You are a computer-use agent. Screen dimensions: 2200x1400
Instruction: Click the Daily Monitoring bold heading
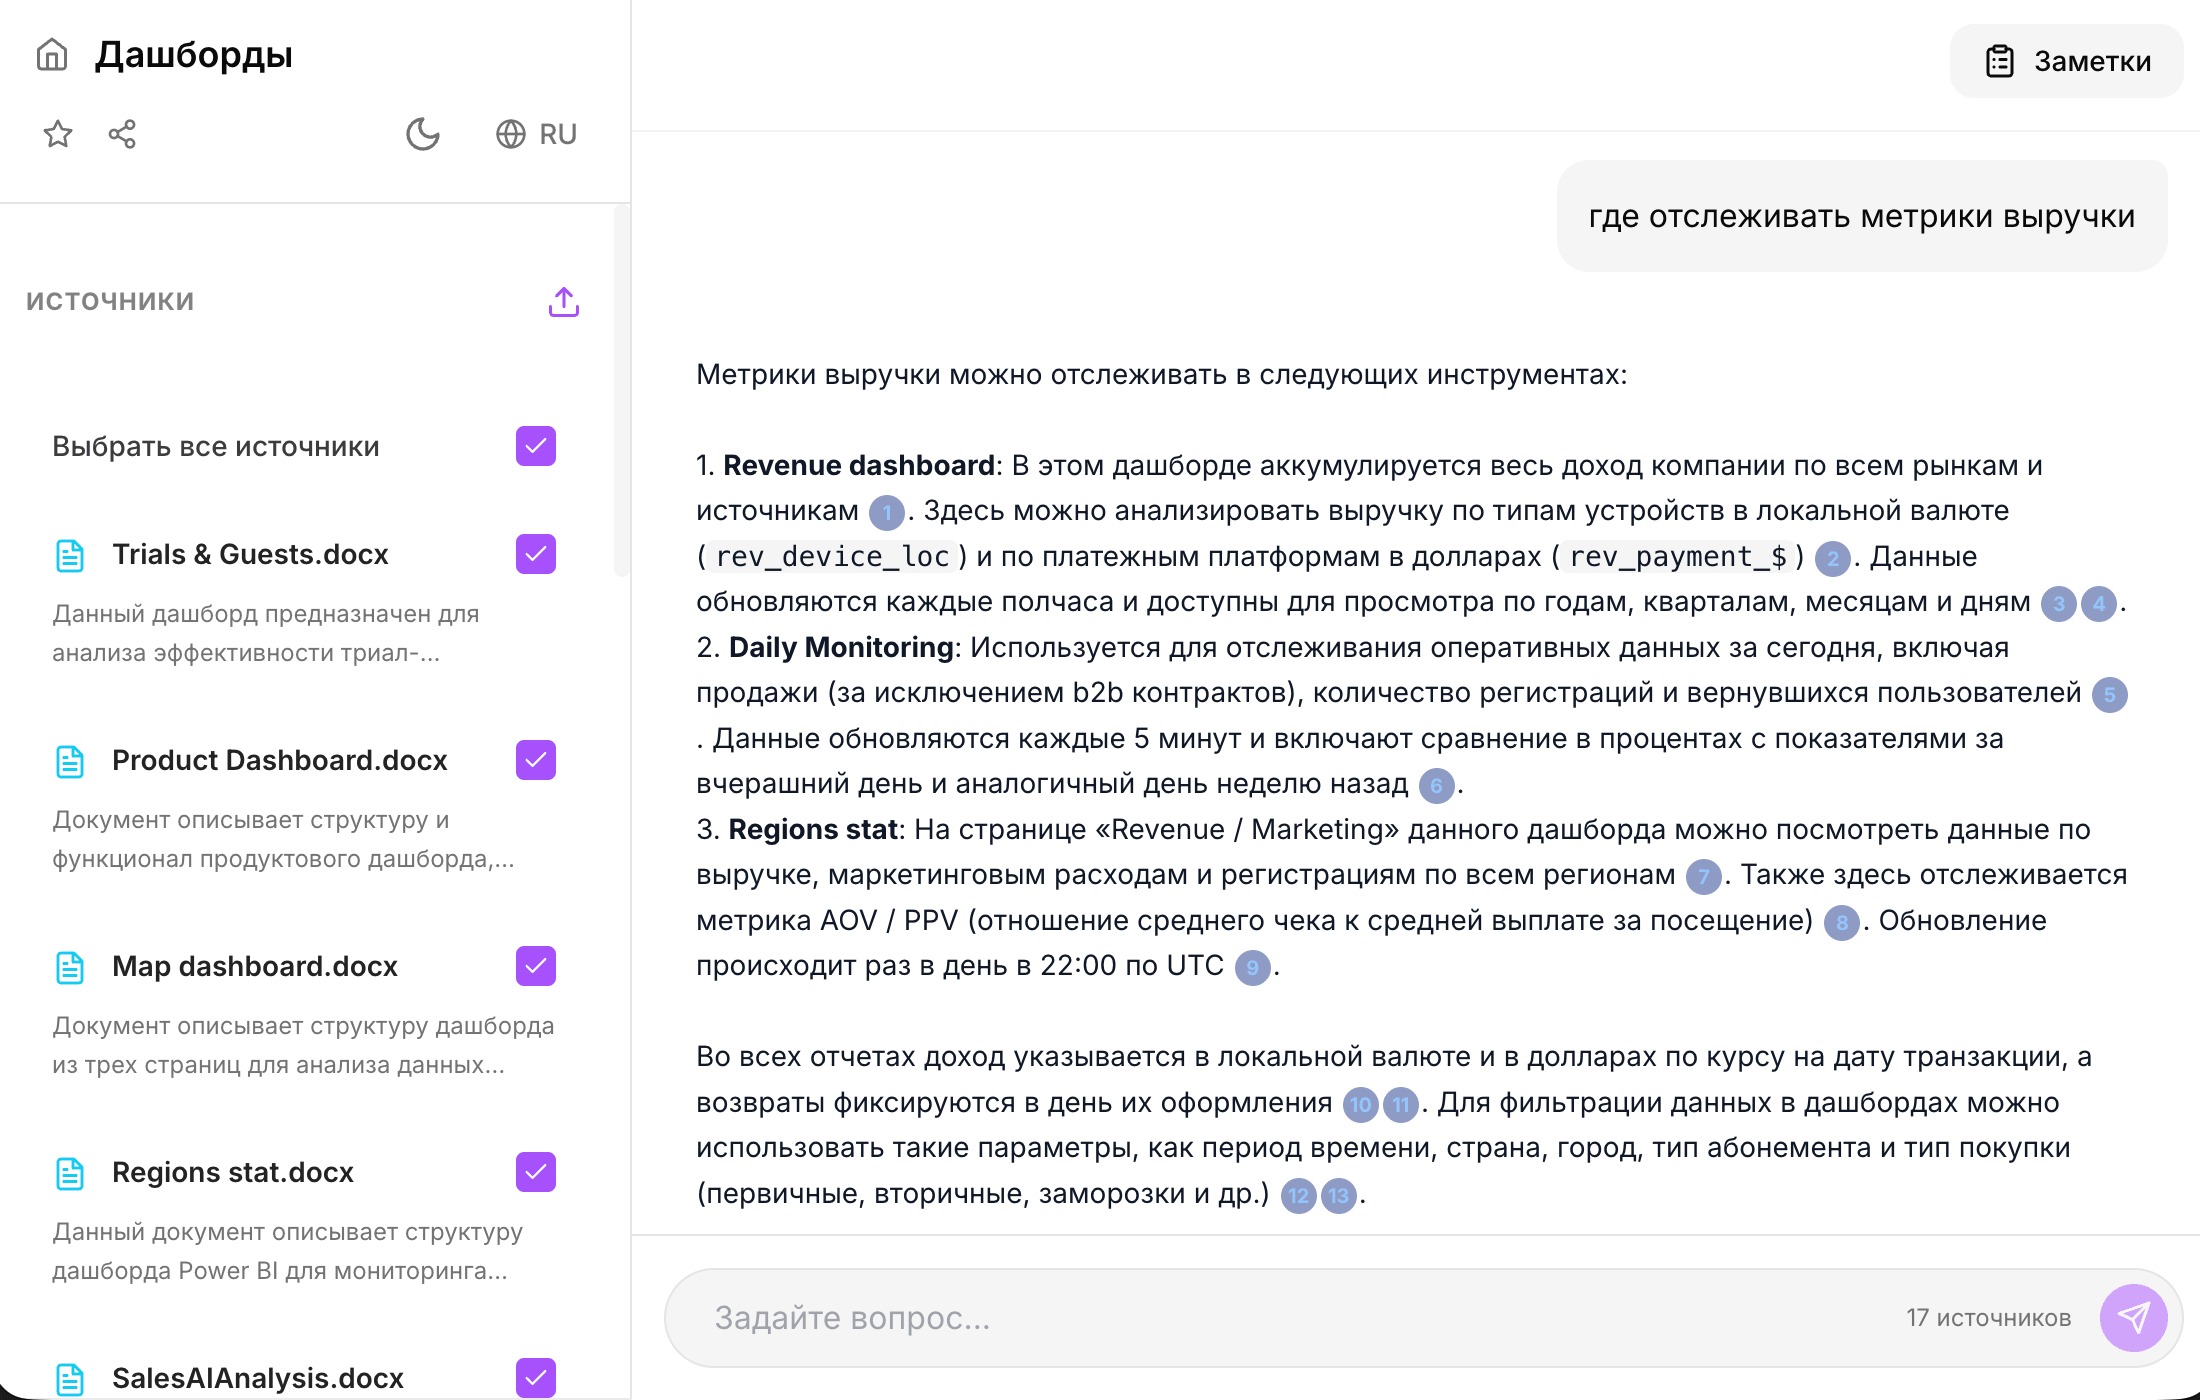pyautogui.click(x=841, y=648)
